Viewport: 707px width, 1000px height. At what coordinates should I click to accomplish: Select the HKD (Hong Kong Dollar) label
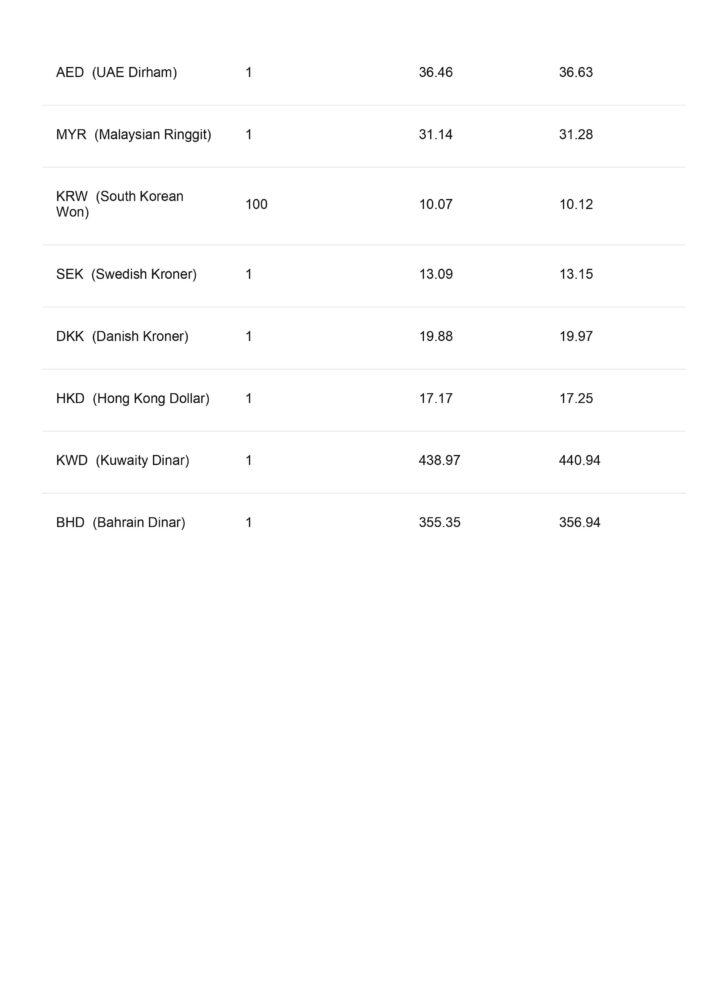[133, 399]
